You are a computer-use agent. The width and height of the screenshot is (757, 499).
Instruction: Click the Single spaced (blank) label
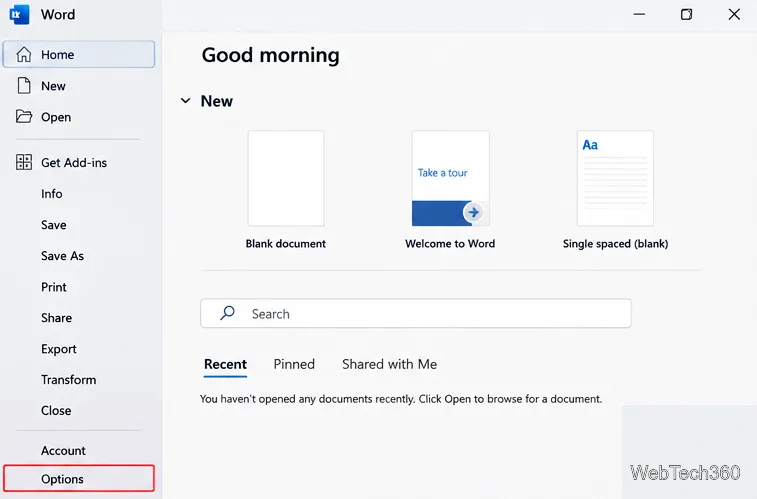coord(616,244)
